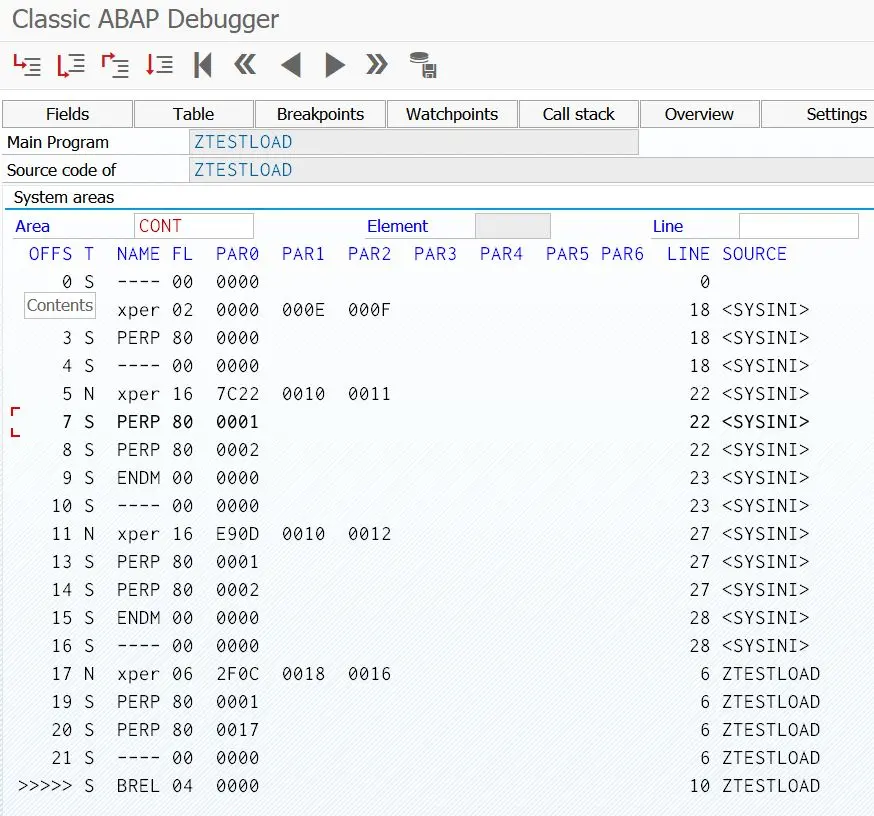This screenshot has width=874, height=816.
Task: Switch to the Table view
Action: click(193, 114)
